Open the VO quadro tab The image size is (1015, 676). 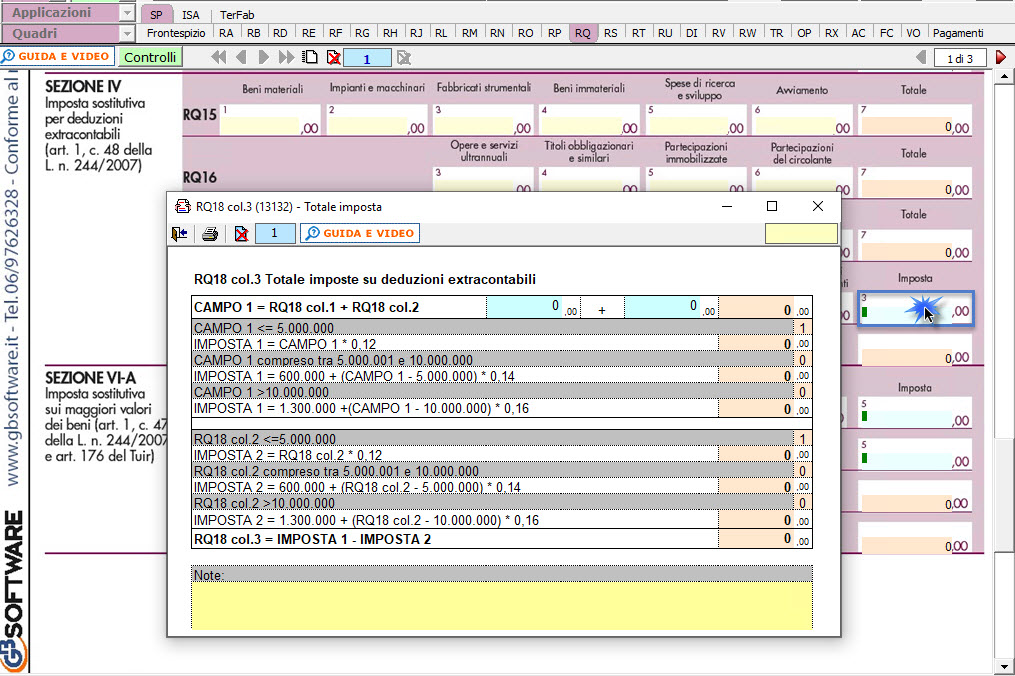913,33
